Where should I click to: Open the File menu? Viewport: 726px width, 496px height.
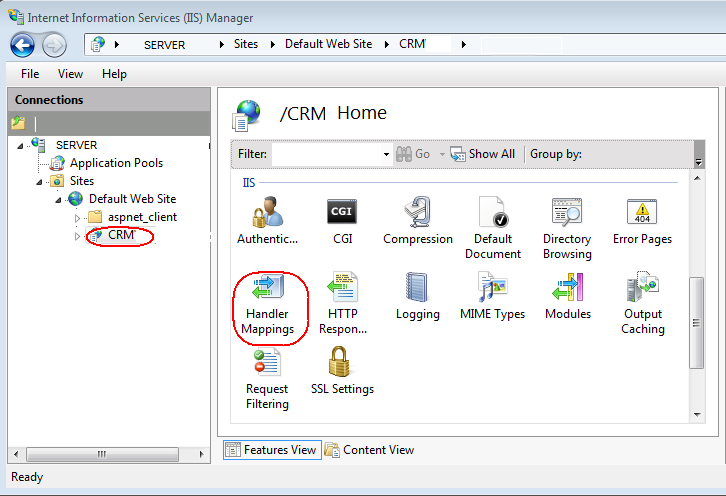[x=30, y=74]
